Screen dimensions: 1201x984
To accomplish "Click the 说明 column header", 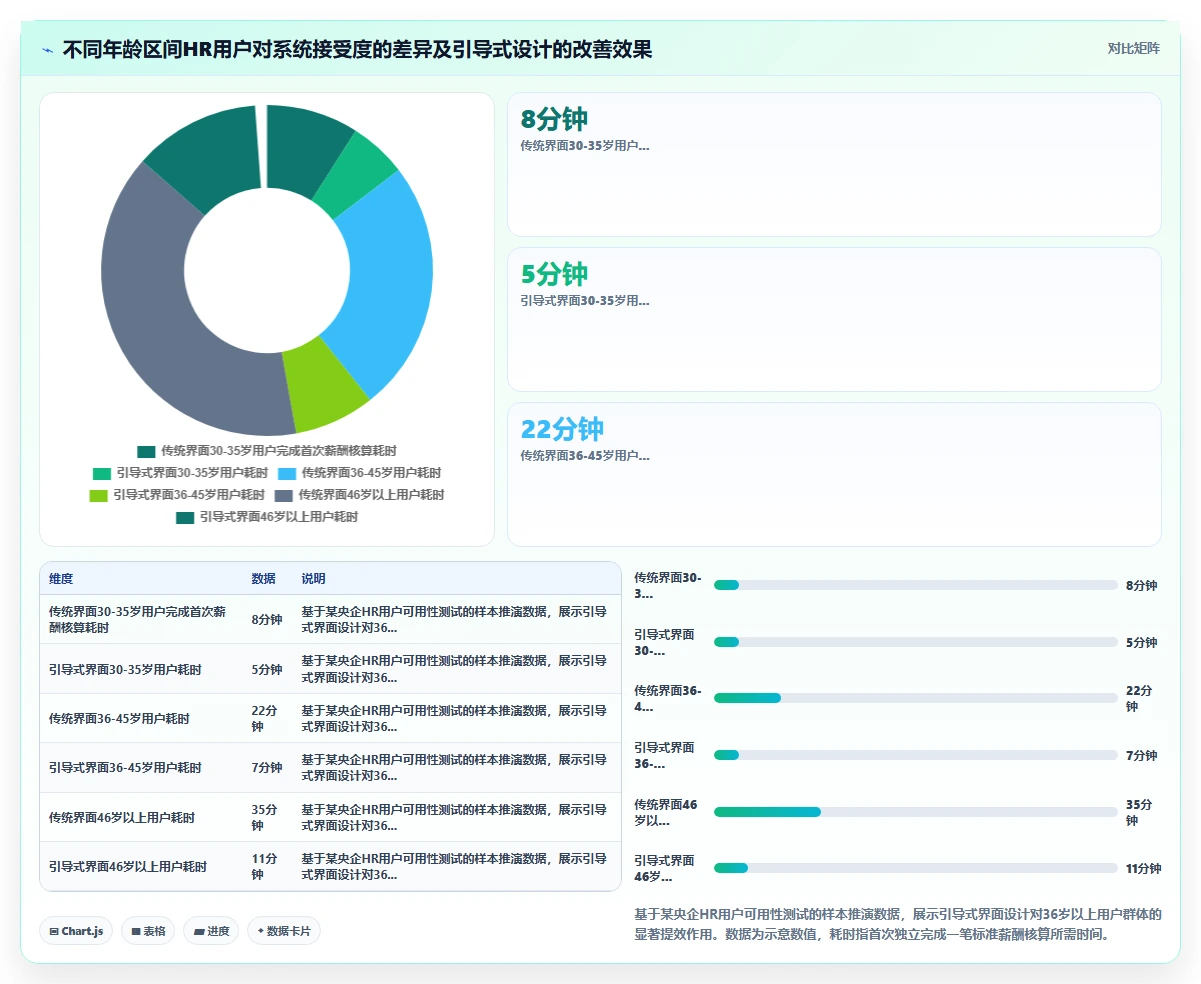I will [x=313, y=579].
